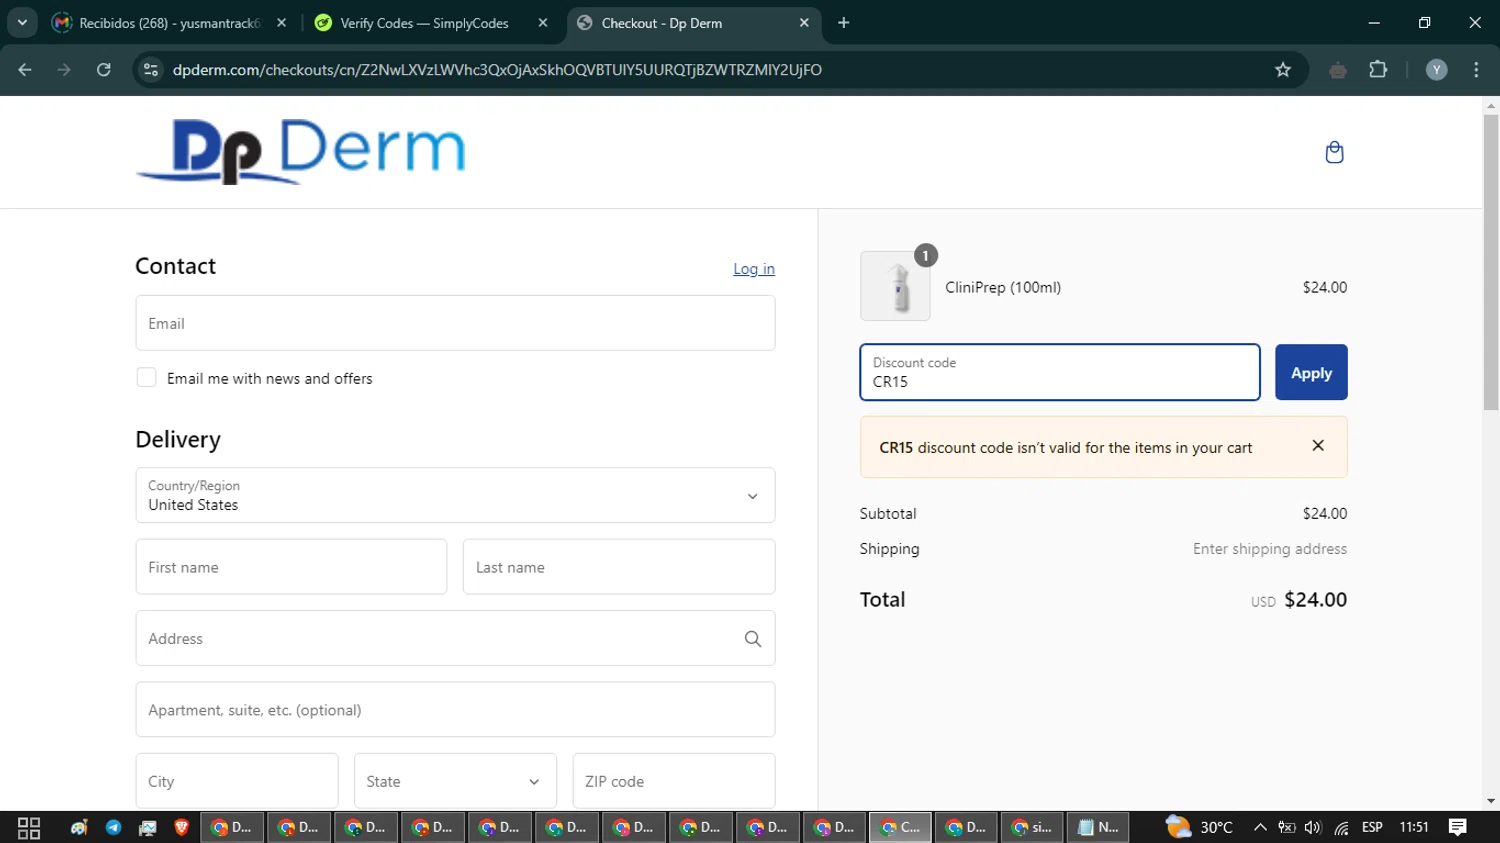
Task: Click the CliniPrep (100ml) product name
Action: [x=1003, y=287]
